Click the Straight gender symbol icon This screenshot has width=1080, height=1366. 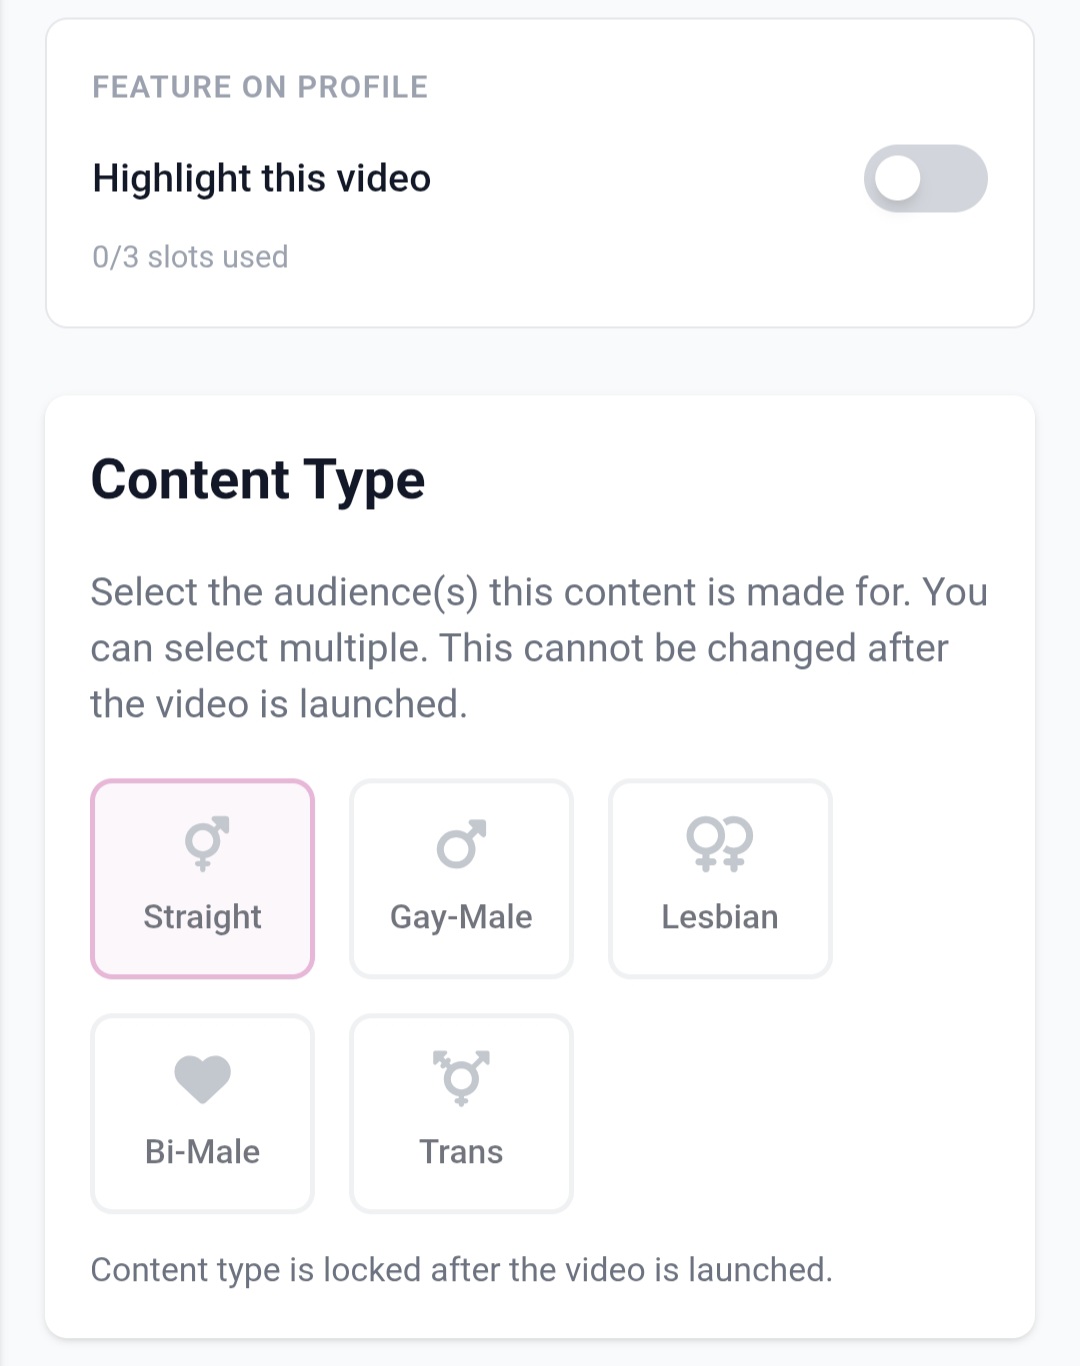206,843
